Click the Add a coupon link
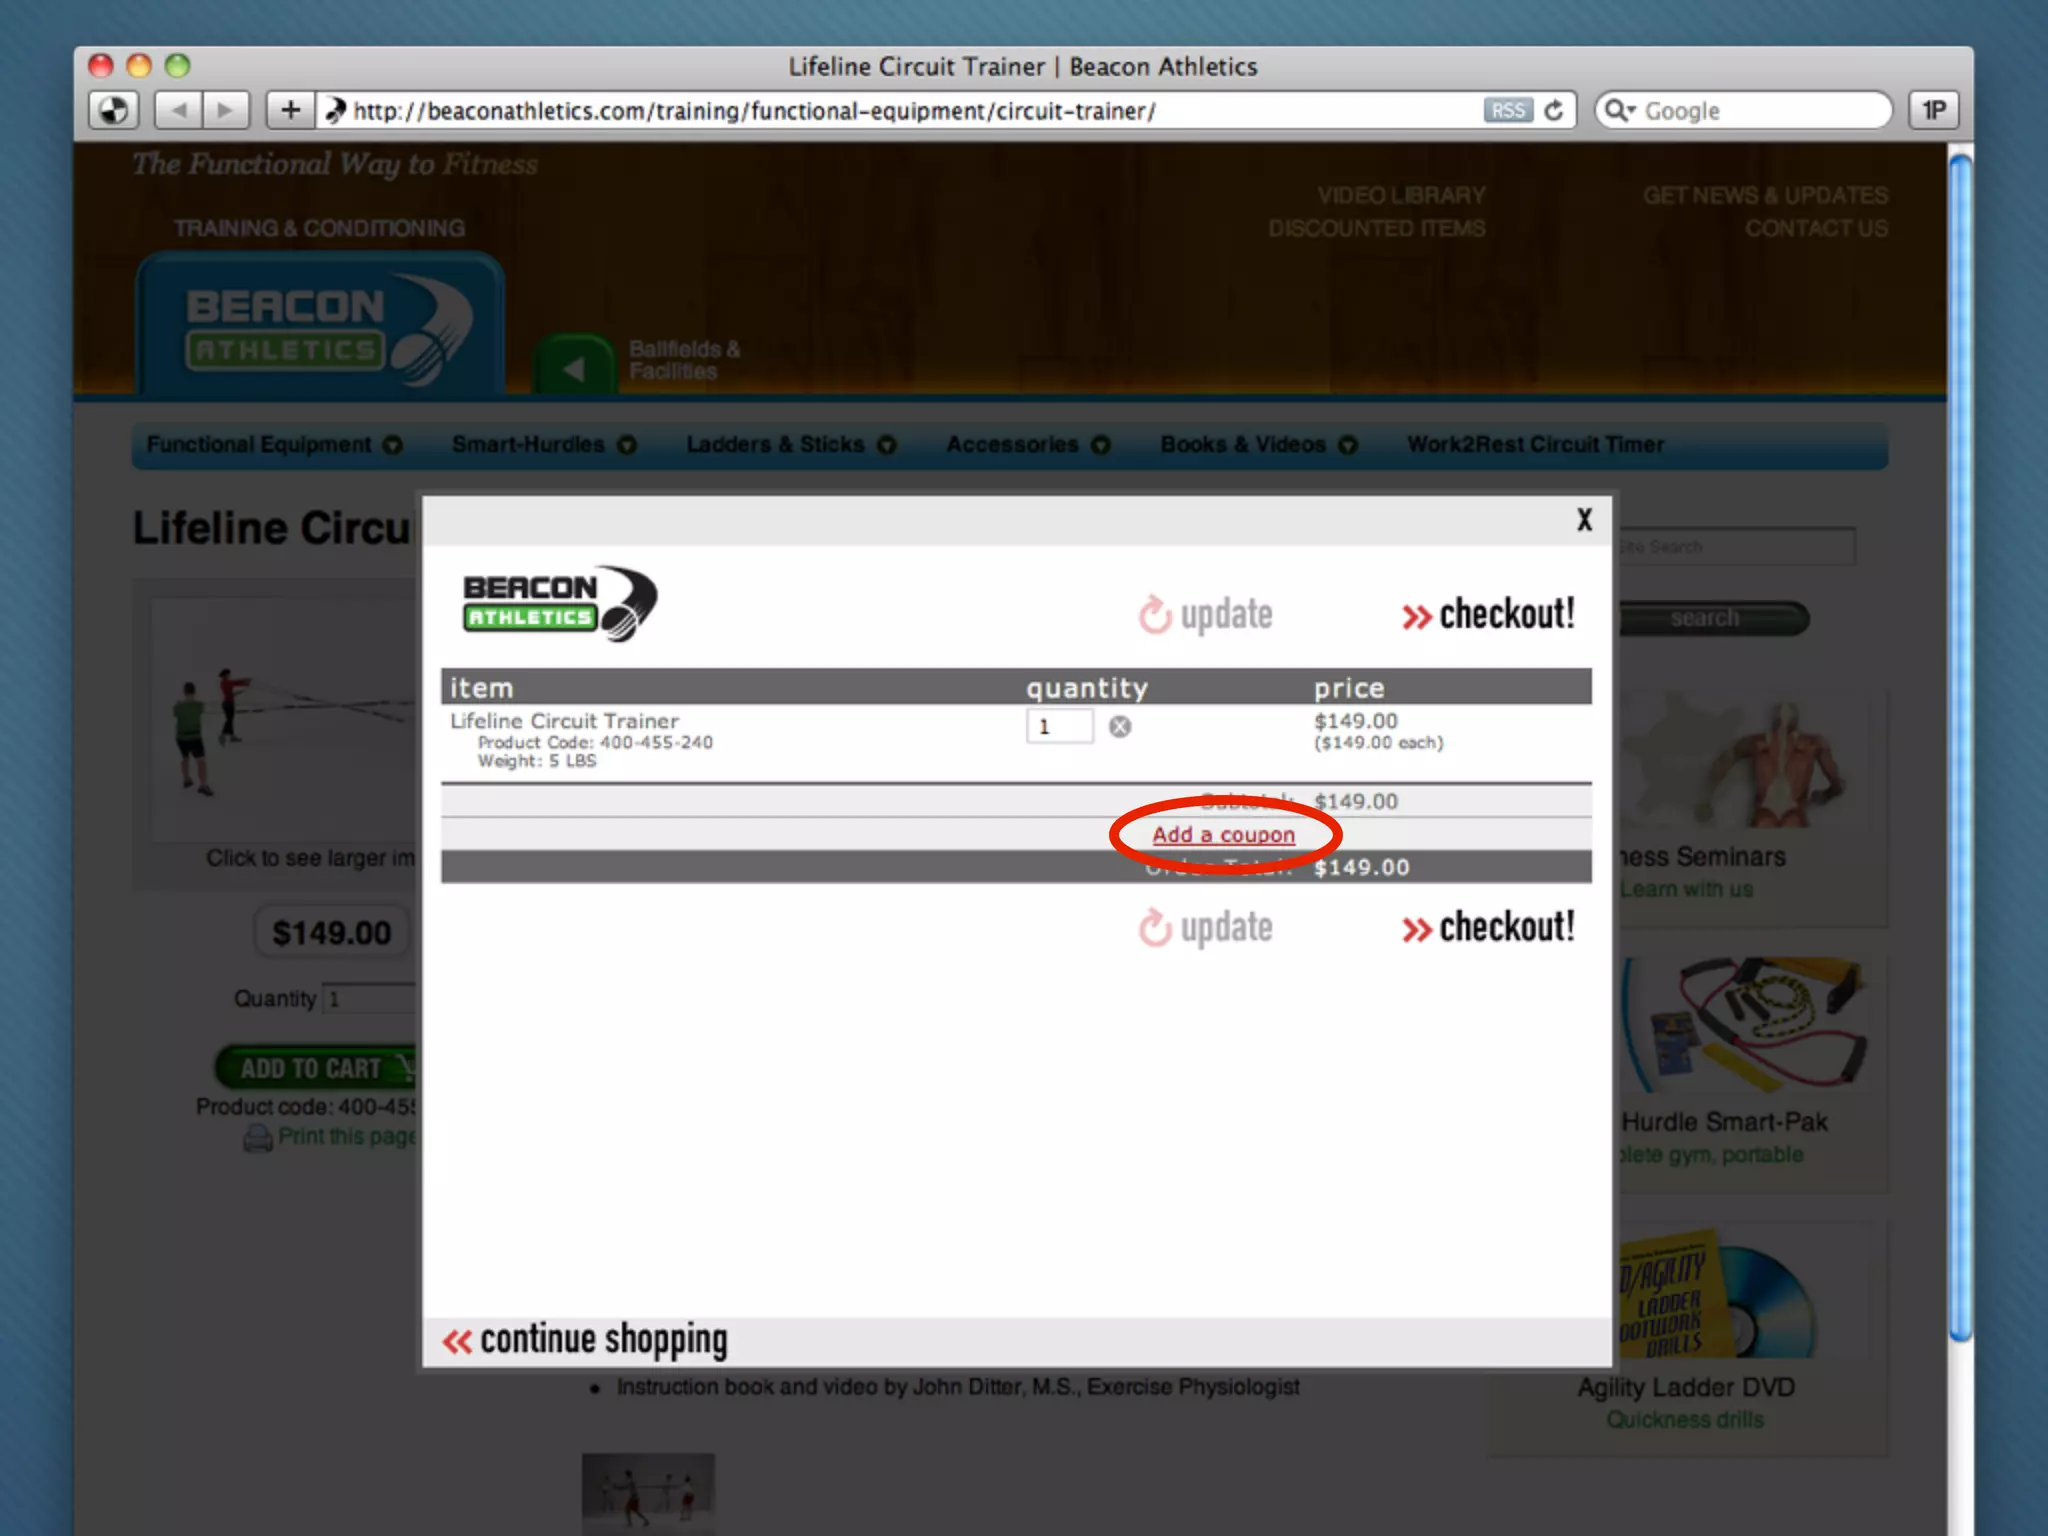 click(x=1223, y=835)
